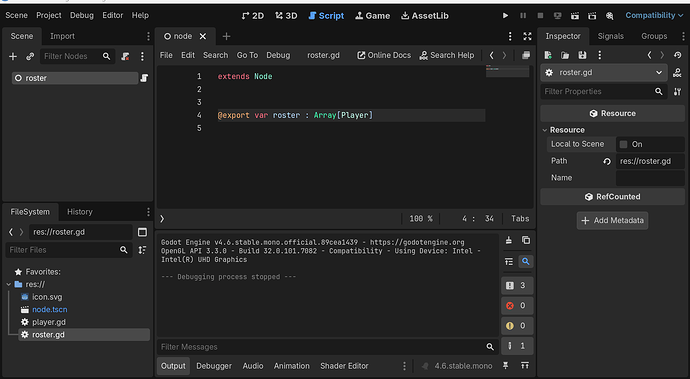Add a new scene tab
This screenshot has width=690, height=379.
click(226, 37)
